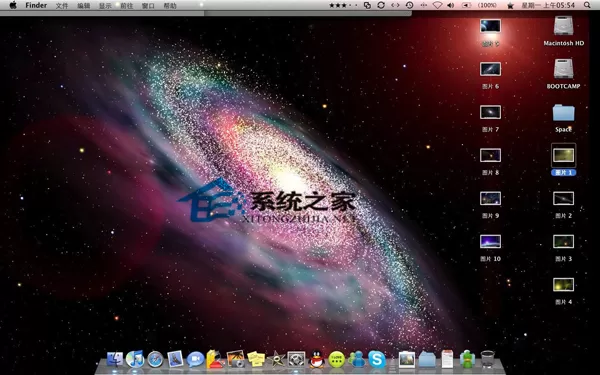Open the 编辑 menu

point(83,5)
